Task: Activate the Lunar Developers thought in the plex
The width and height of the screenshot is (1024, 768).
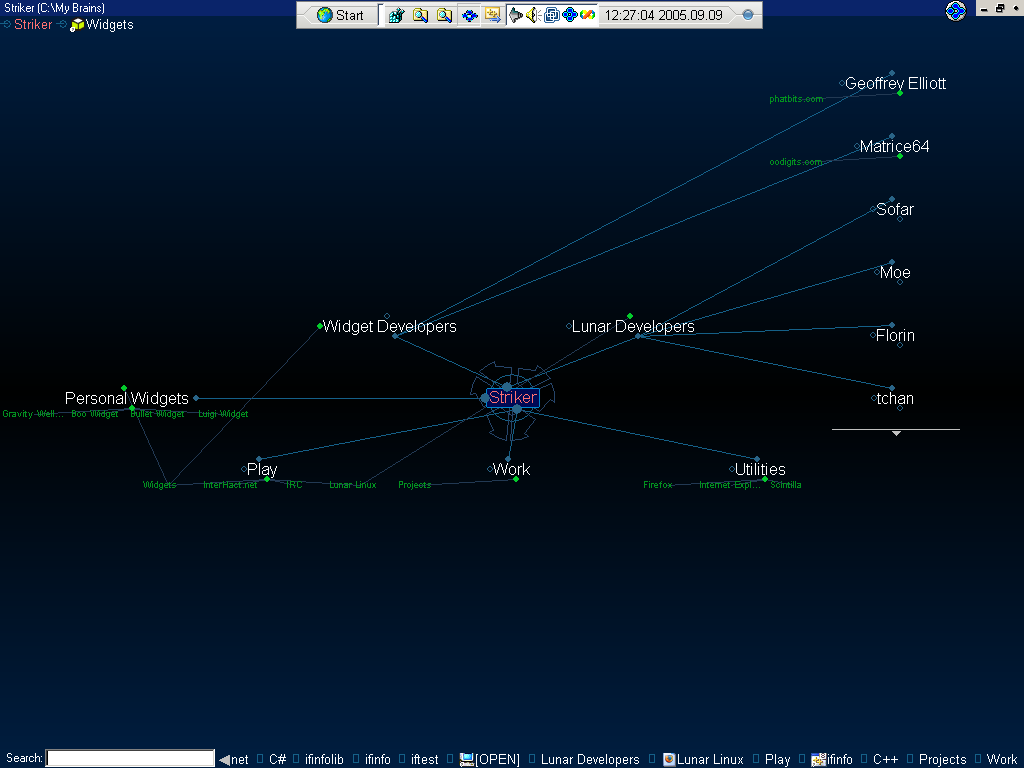Action: click(633, 327)
